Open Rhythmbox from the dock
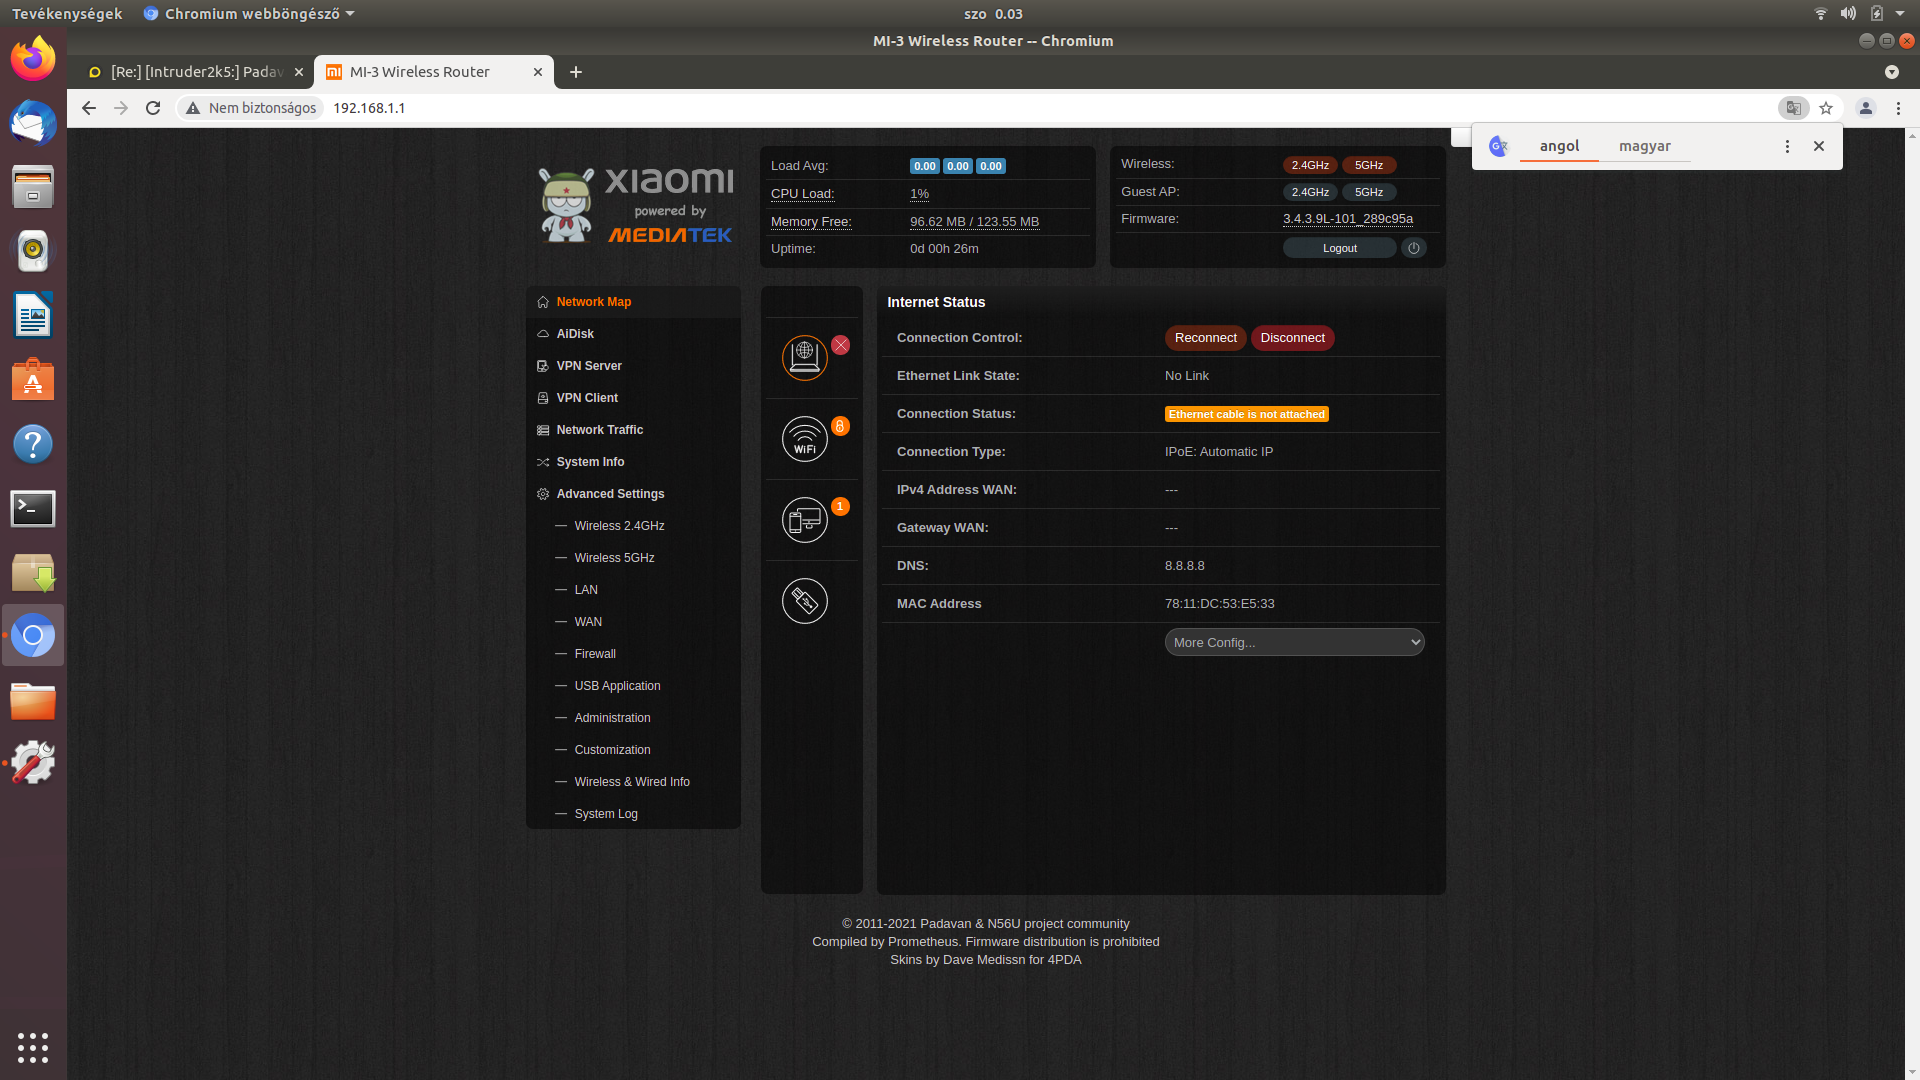The image size is (1920, 1080). [33, 251]
